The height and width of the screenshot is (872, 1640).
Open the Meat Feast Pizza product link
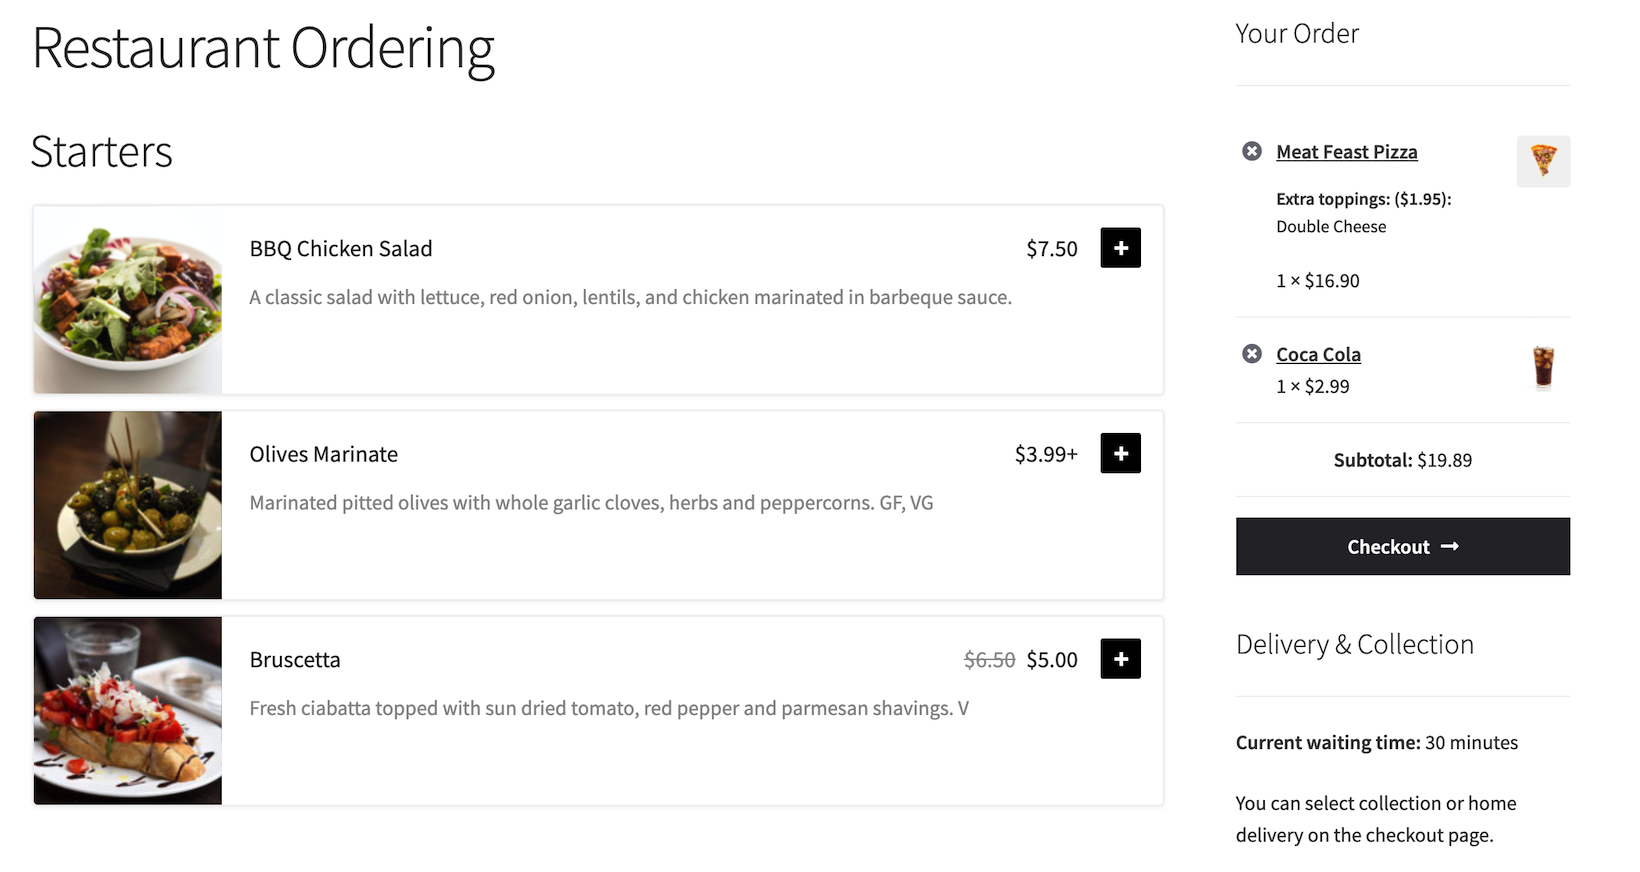(1346, 151)
